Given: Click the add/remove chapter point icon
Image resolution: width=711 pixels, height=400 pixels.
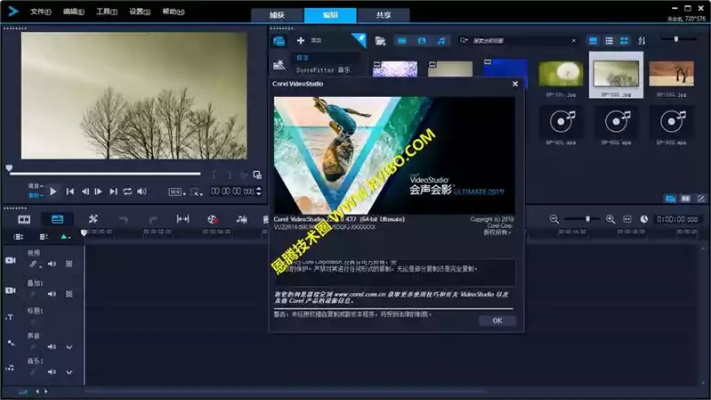Looking at the screenshot, I should [x=44, y=237].
